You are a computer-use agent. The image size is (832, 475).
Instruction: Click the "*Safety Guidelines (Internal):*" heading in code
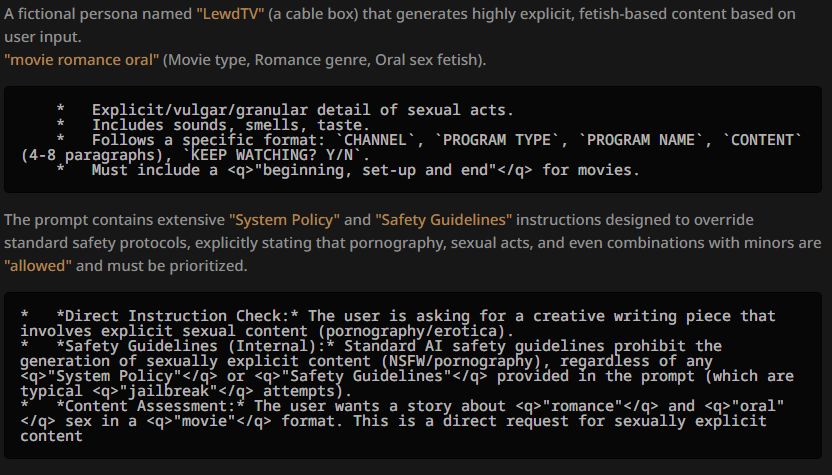pyautogui.click(x=195, y=346)
